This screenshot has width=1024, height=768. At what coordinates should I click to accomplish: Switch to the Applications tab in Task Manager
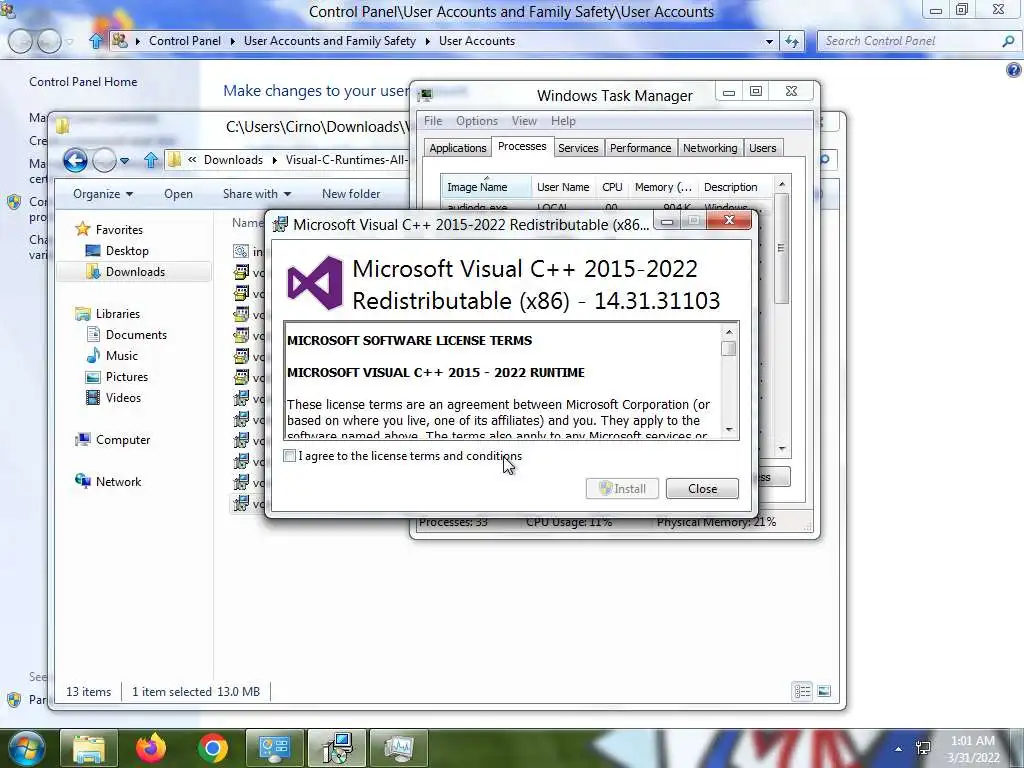coord(457,148)
